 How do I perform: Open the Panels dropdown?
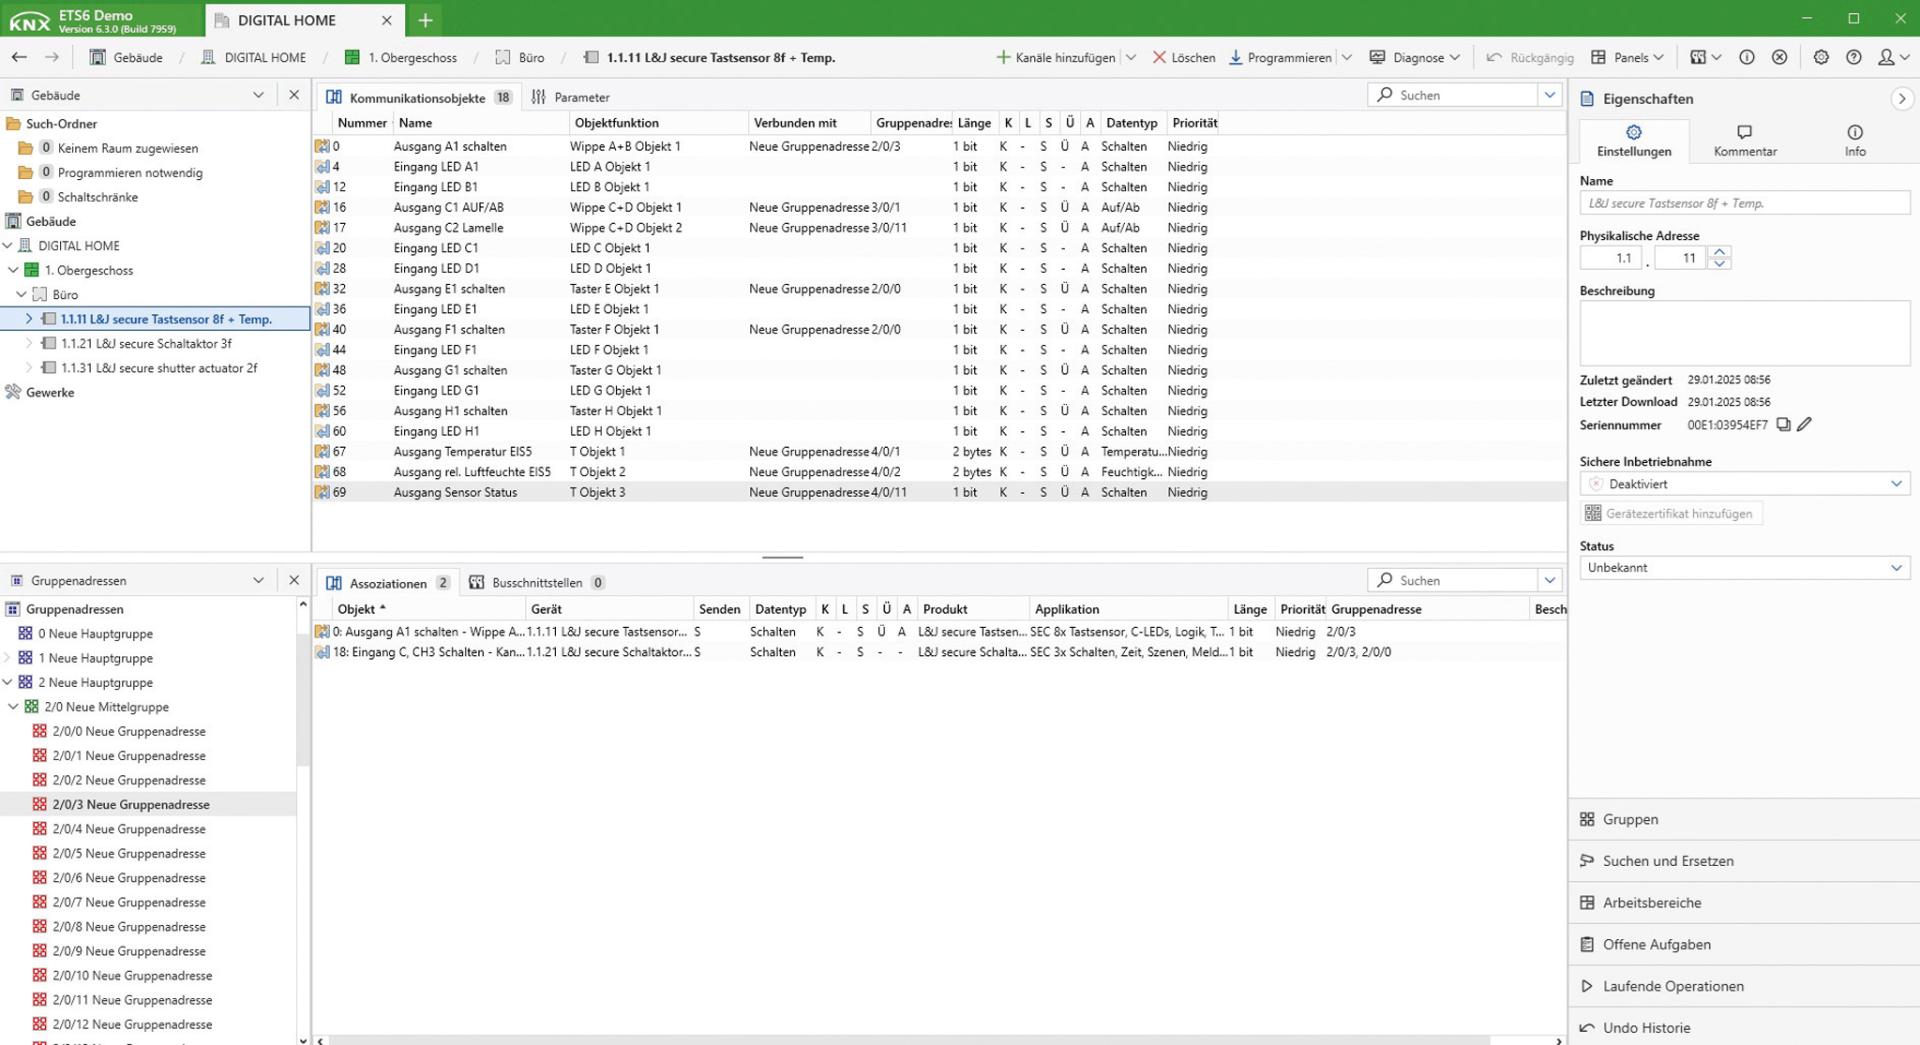(x=1627, y=57)
